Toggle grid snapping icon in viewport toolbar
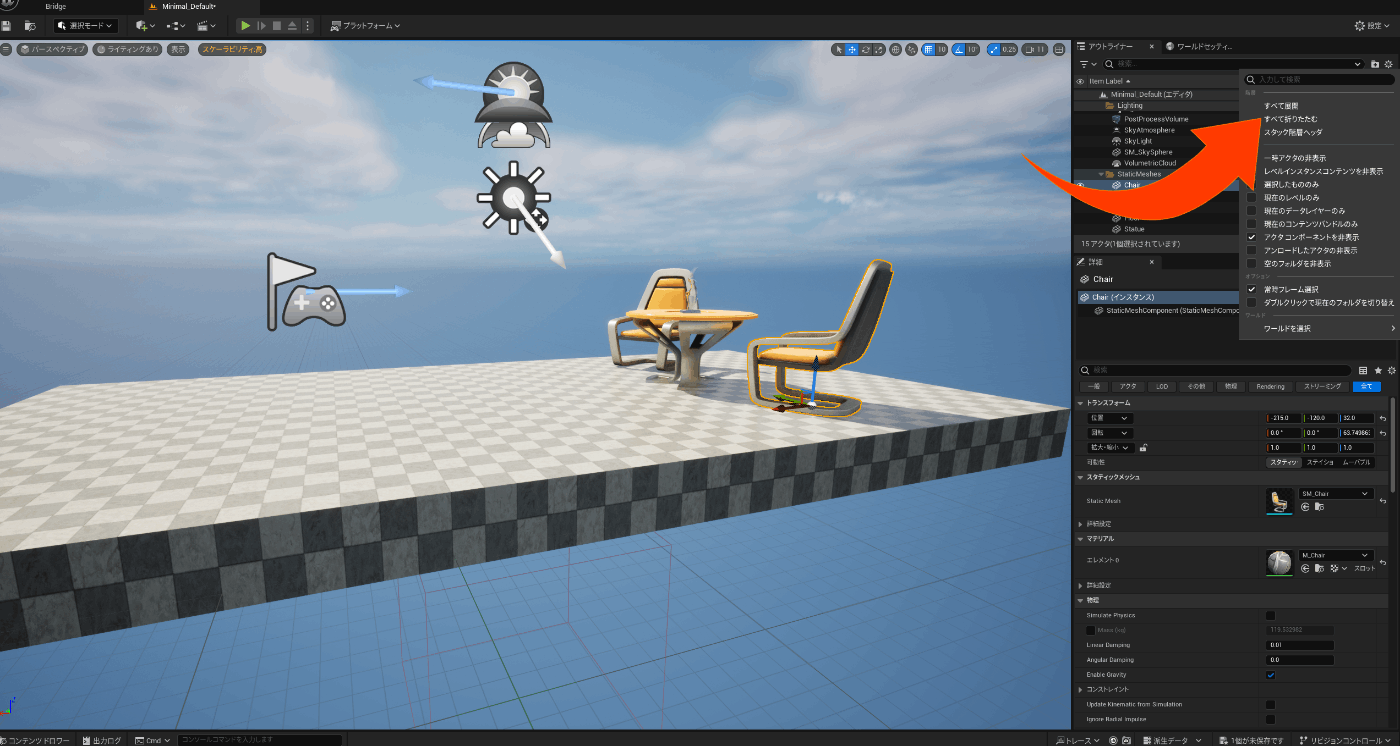The image size is (1400, 746). pyautogui.click(x=929, y=49)
